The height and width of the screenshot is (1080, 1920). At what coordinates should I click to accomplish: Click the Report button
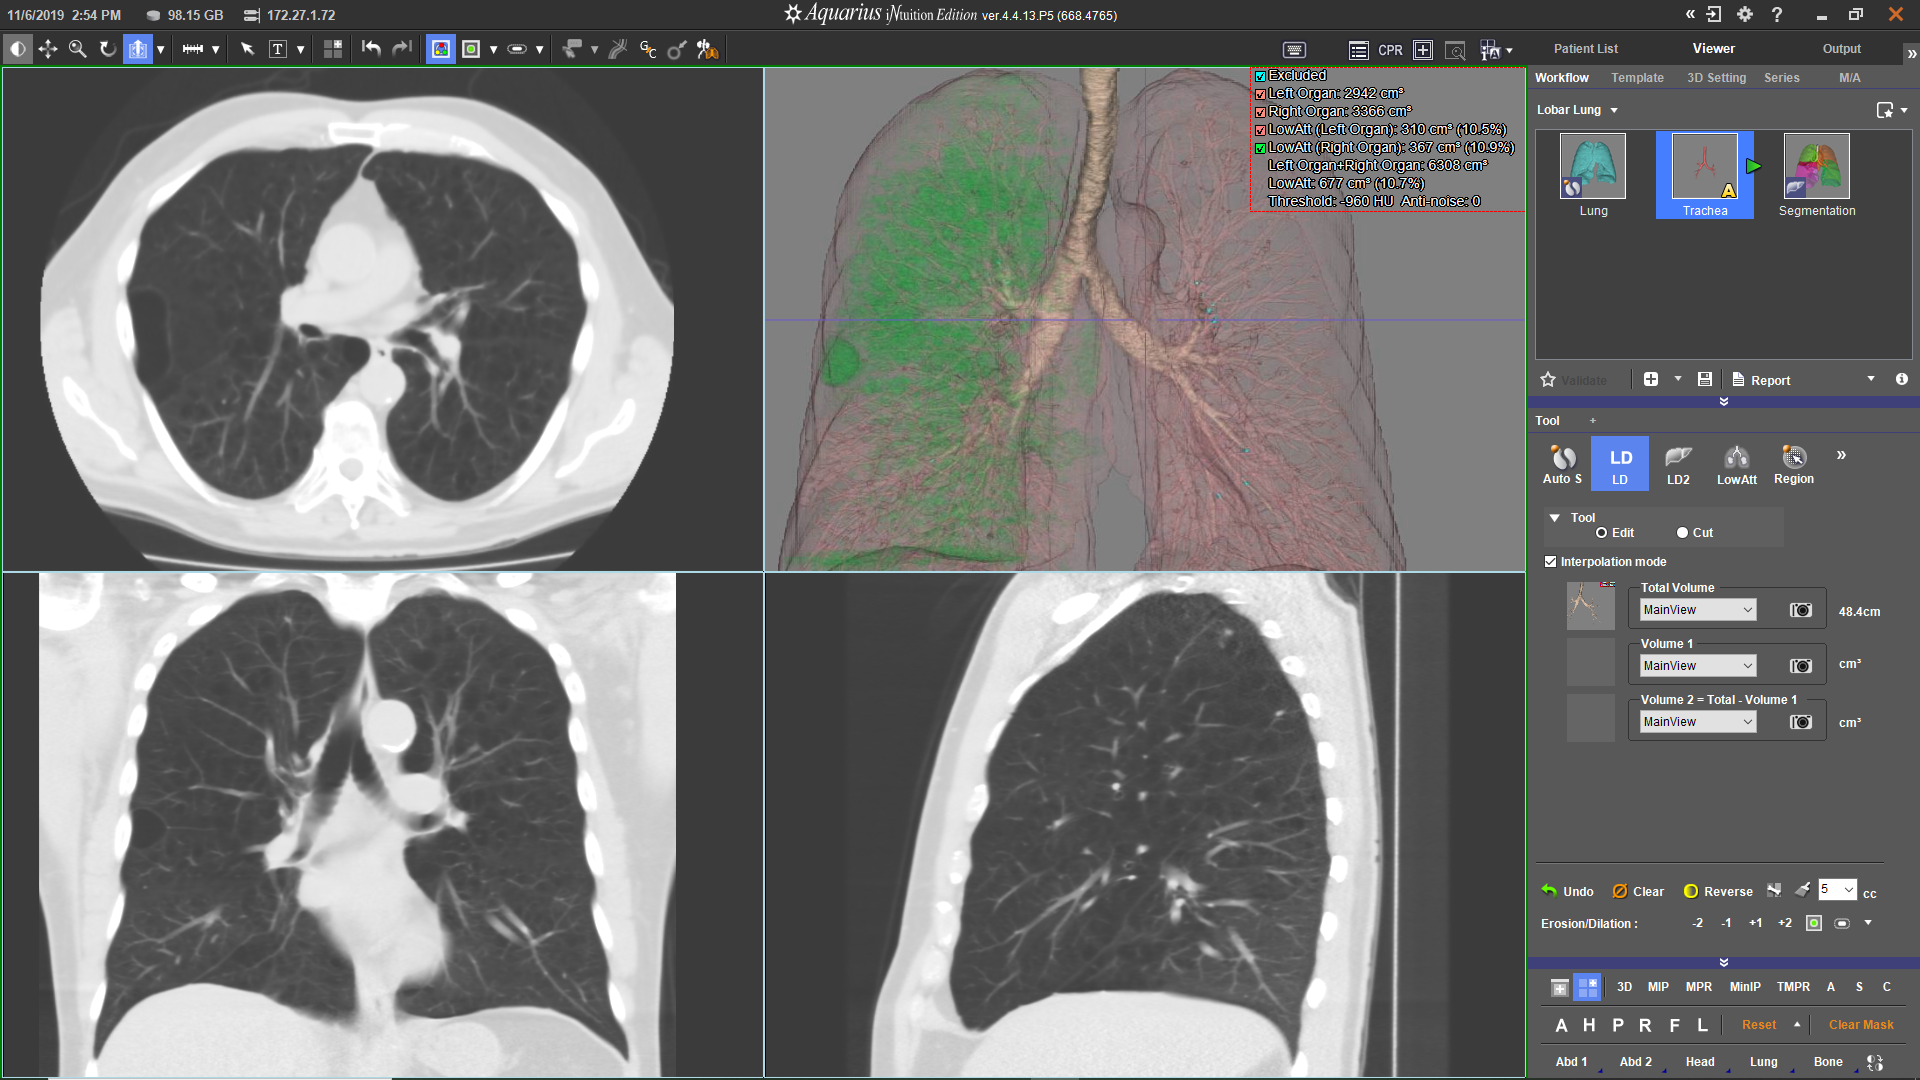point(1761,380)
